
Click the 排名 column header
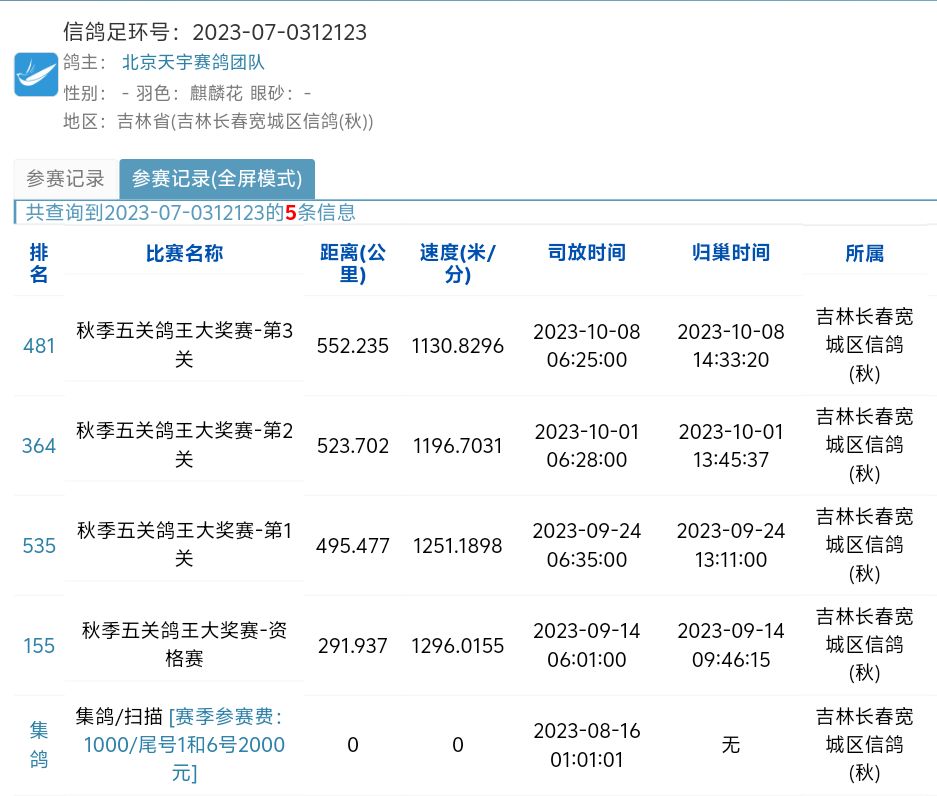[39, 263]
